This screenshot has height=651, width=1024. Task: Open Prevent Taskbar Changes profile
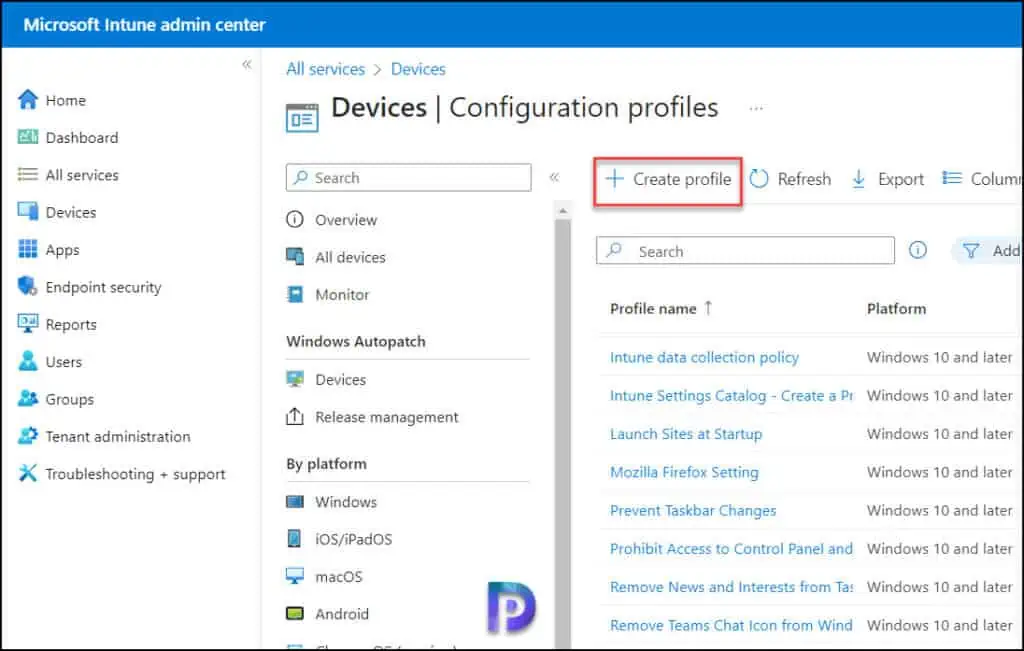pos(693,511)
